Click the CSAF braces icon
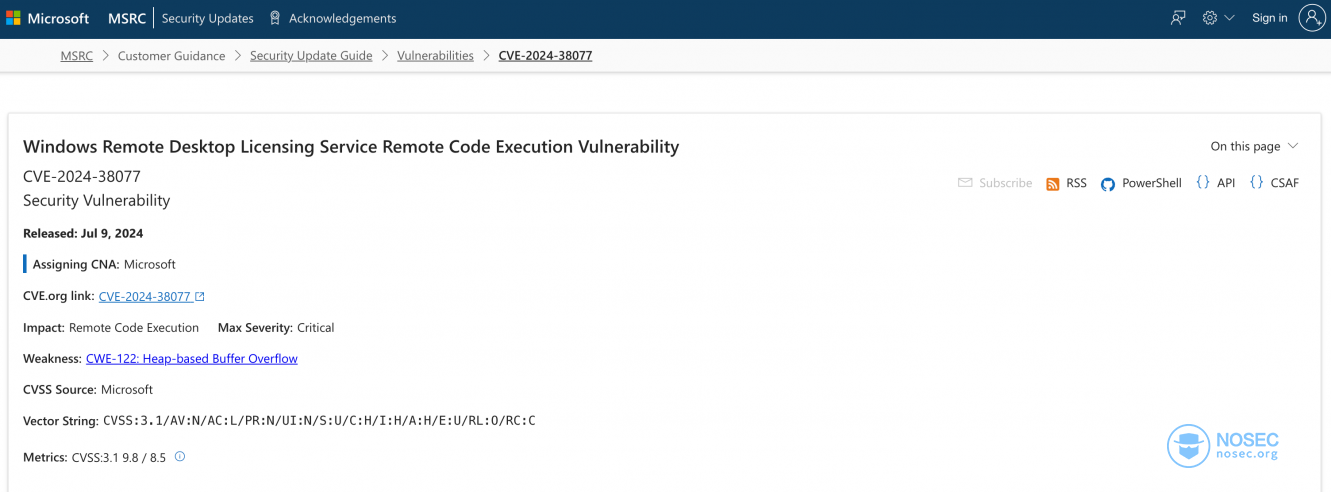 coord(1256,183)
